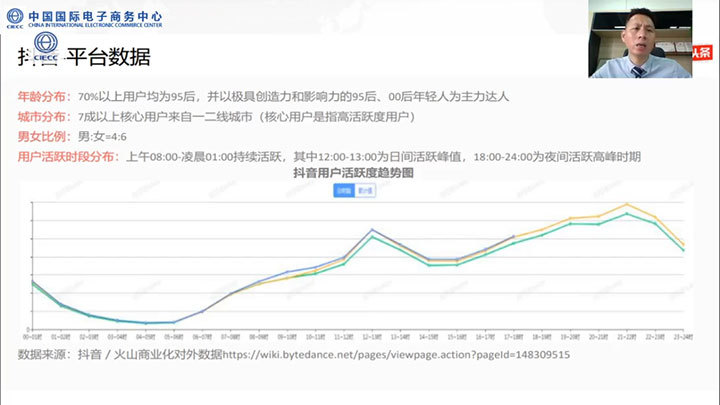Click the 23-24时 label on the x-axis

pos(683,339)
